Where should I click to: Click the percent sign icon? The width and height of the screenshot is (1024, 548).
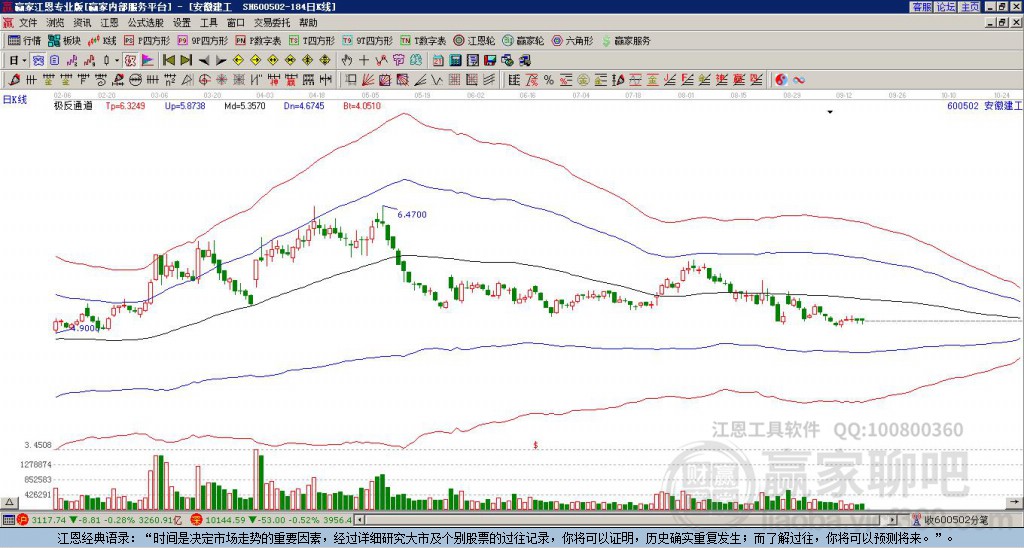click(549, 80)
